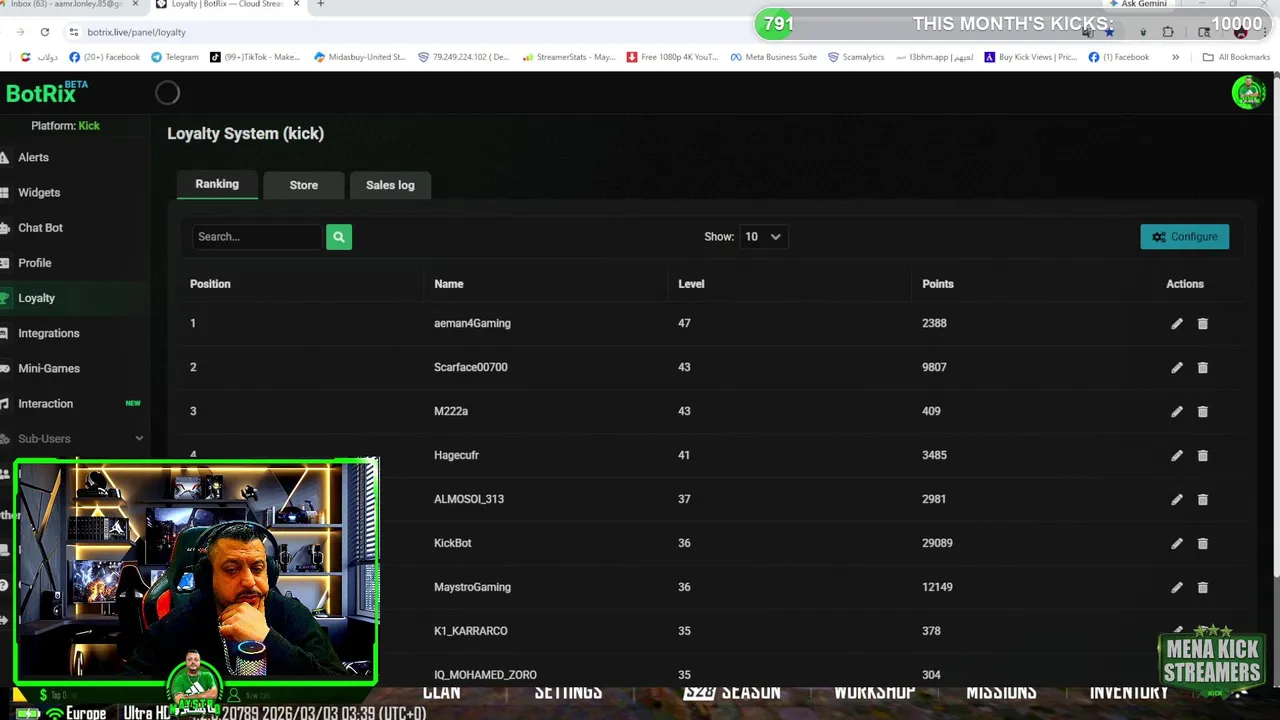Viewport: 1280px width, 720px height.
Task: Open the StreamerStats bookmark
Action: point(569,57)
